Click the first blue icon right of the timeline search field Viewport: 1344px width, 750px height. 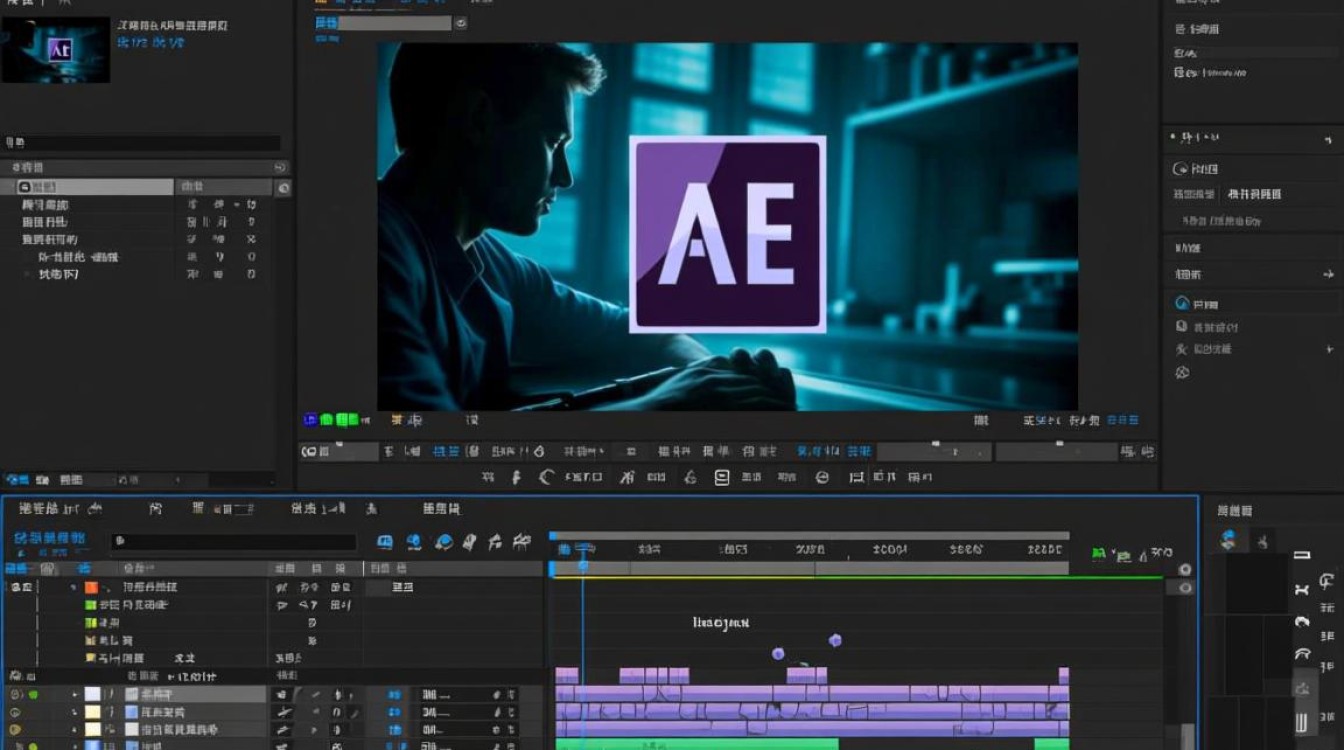(385, 542)
